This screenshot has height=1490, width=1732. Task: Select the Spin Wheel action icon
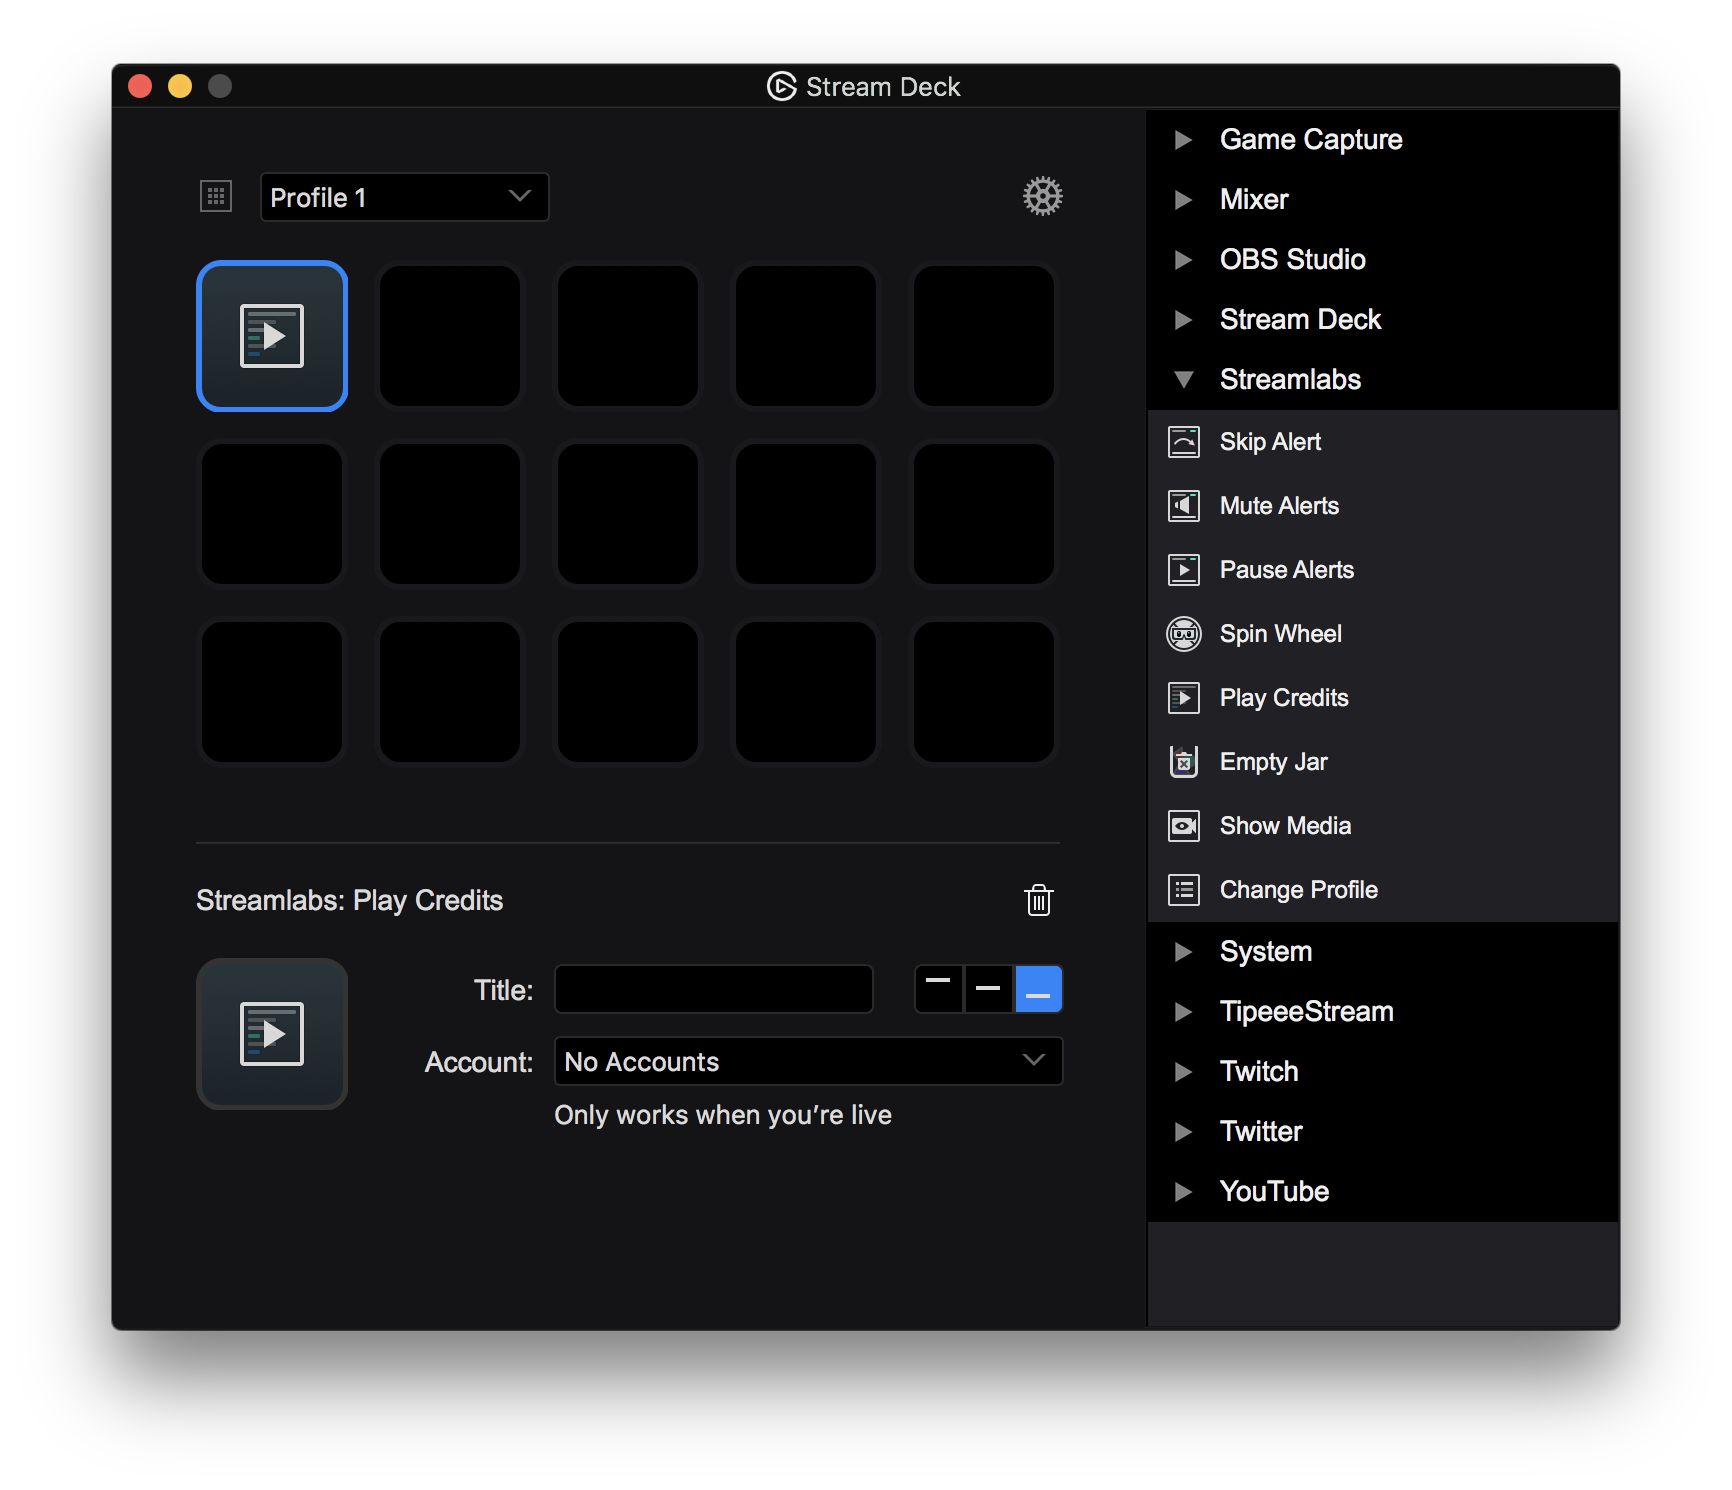(x=1184, y=633)
